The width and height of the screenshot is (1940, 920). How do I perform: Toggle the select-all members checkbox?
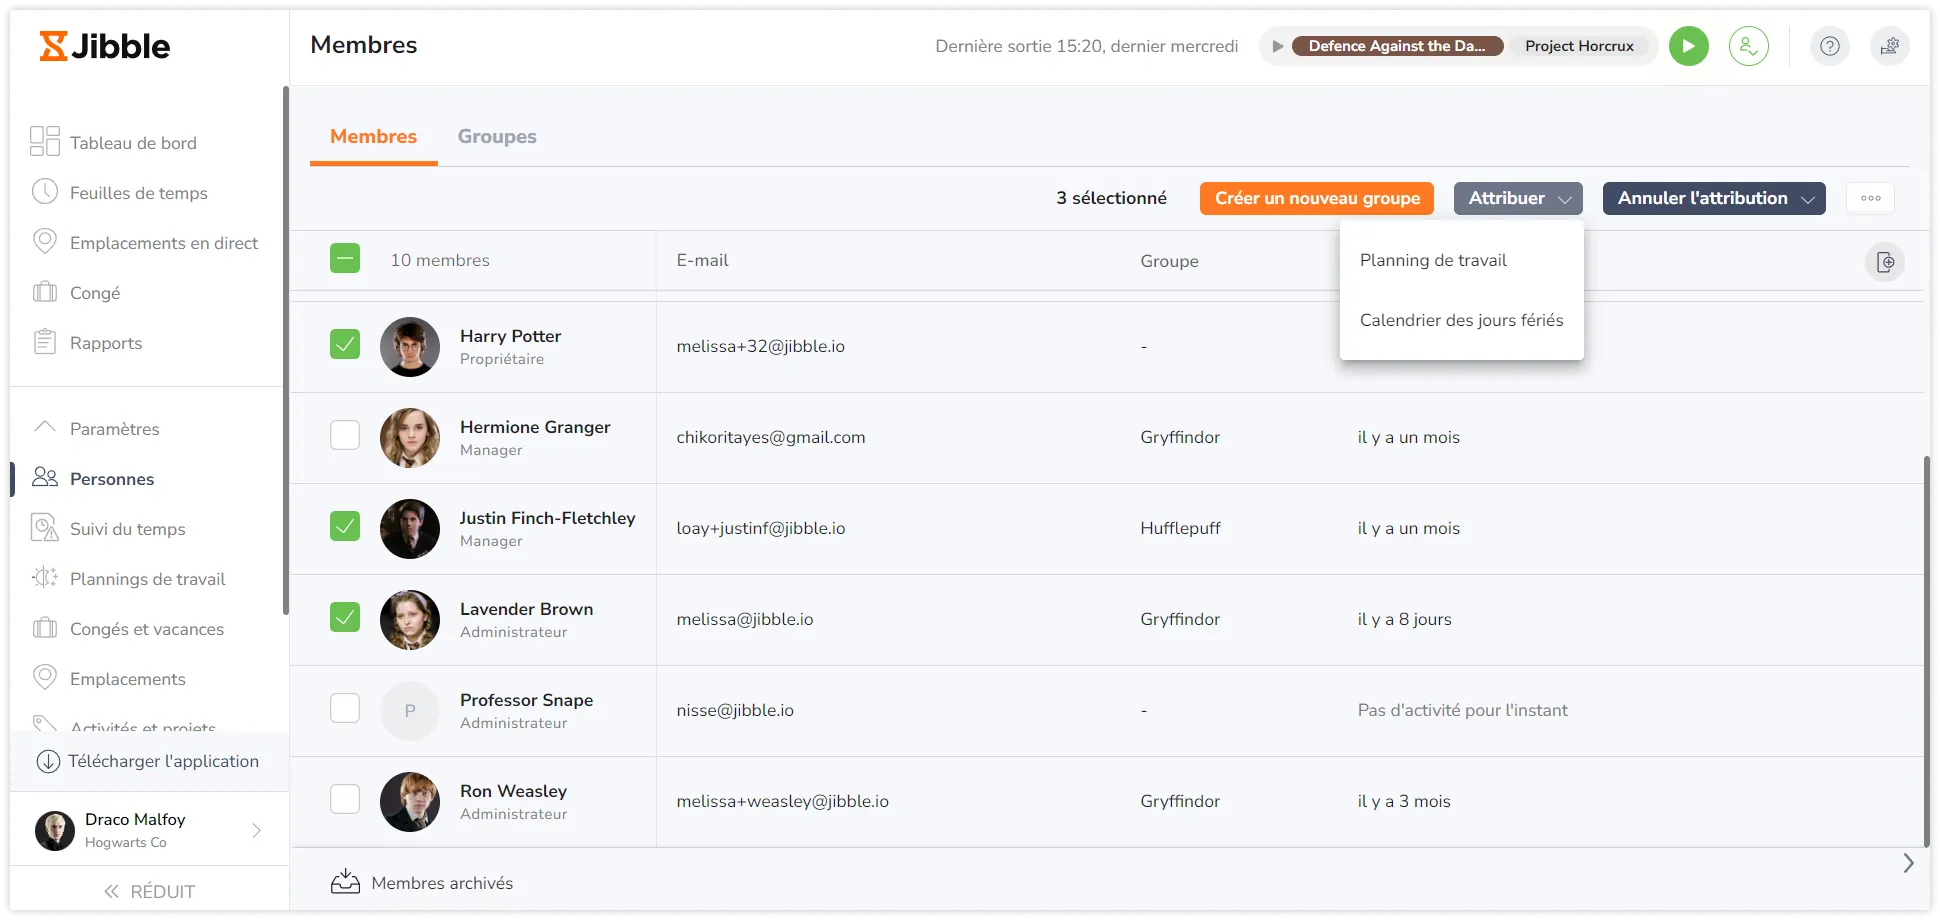(x=345, y=259)
